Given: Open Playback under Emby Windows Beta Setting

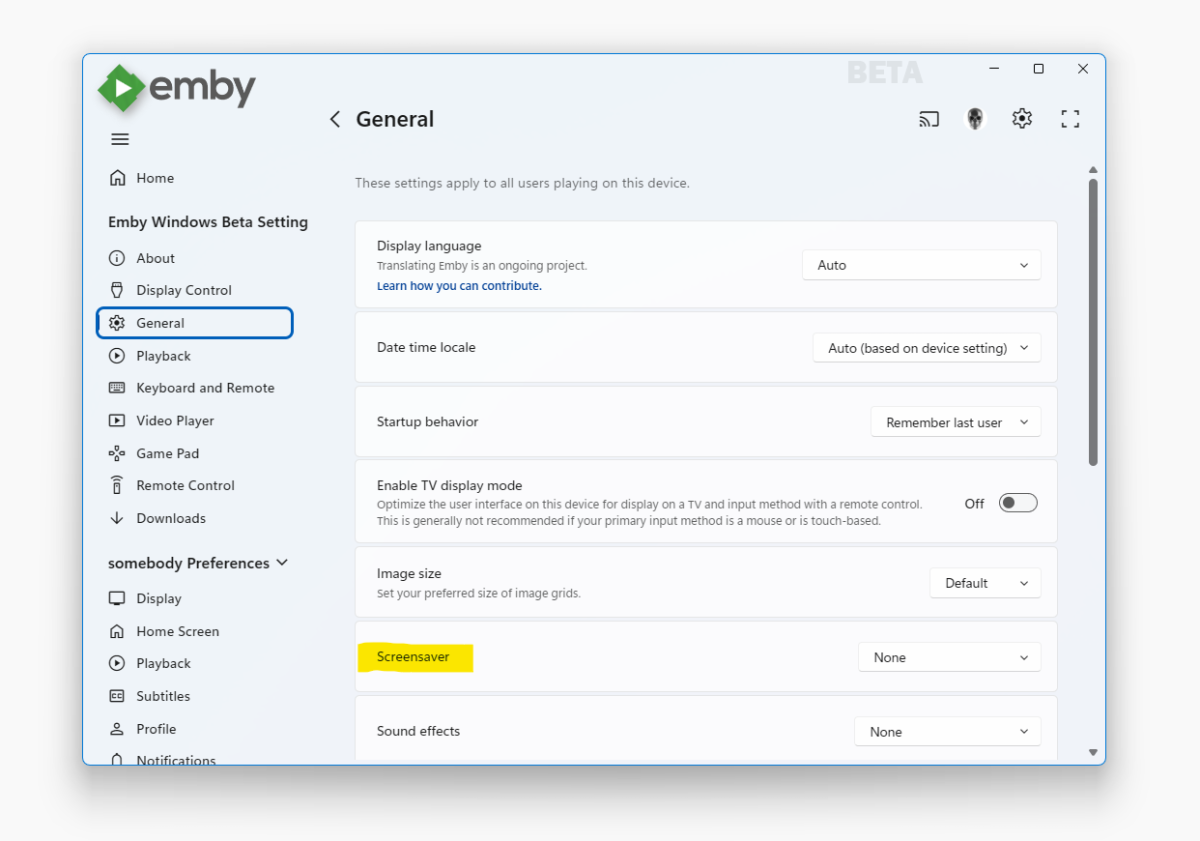Looking at the screenshot, I should pos(194,356).
